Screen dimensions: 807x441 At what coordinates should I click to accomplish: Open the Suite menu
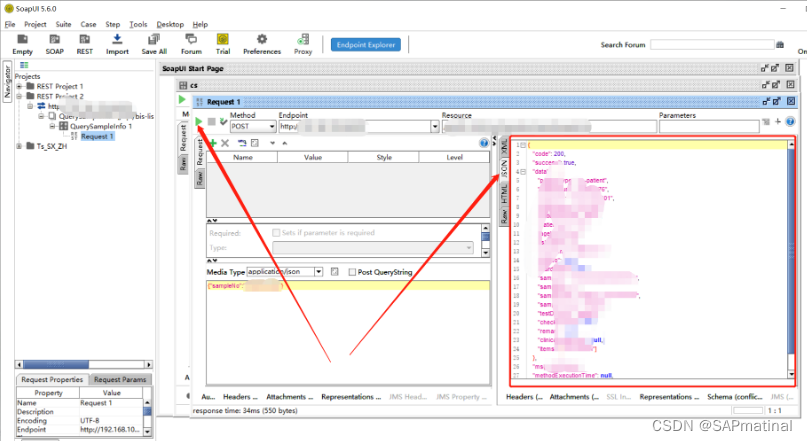[x=63, y=24]
